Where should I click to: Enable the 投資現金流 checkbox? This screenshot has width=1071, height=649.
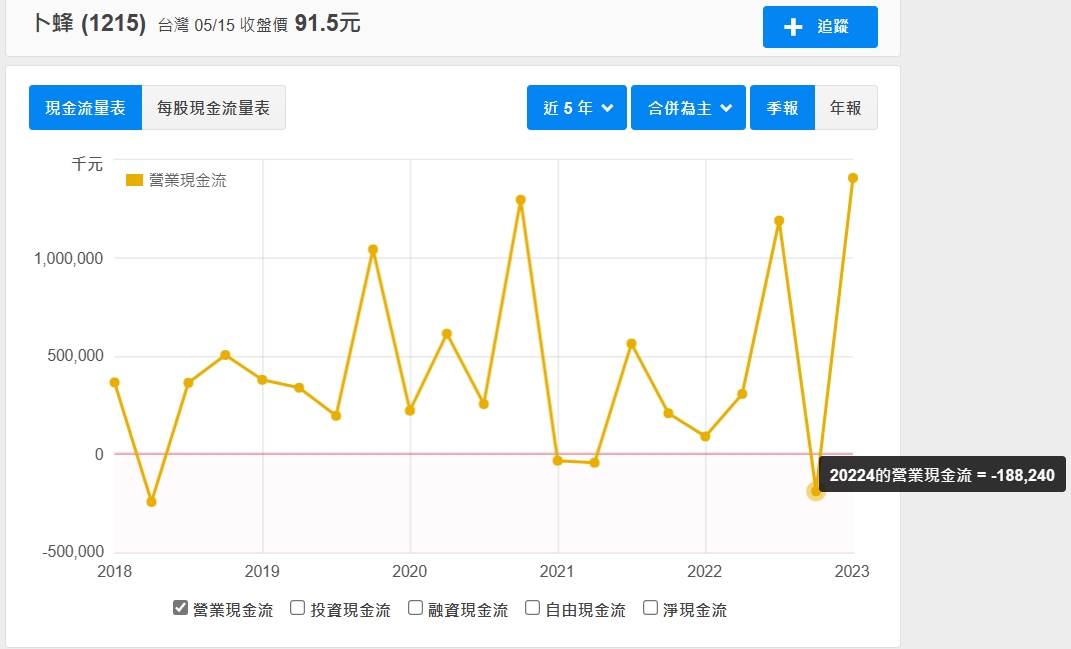click(x=297, y=607)
